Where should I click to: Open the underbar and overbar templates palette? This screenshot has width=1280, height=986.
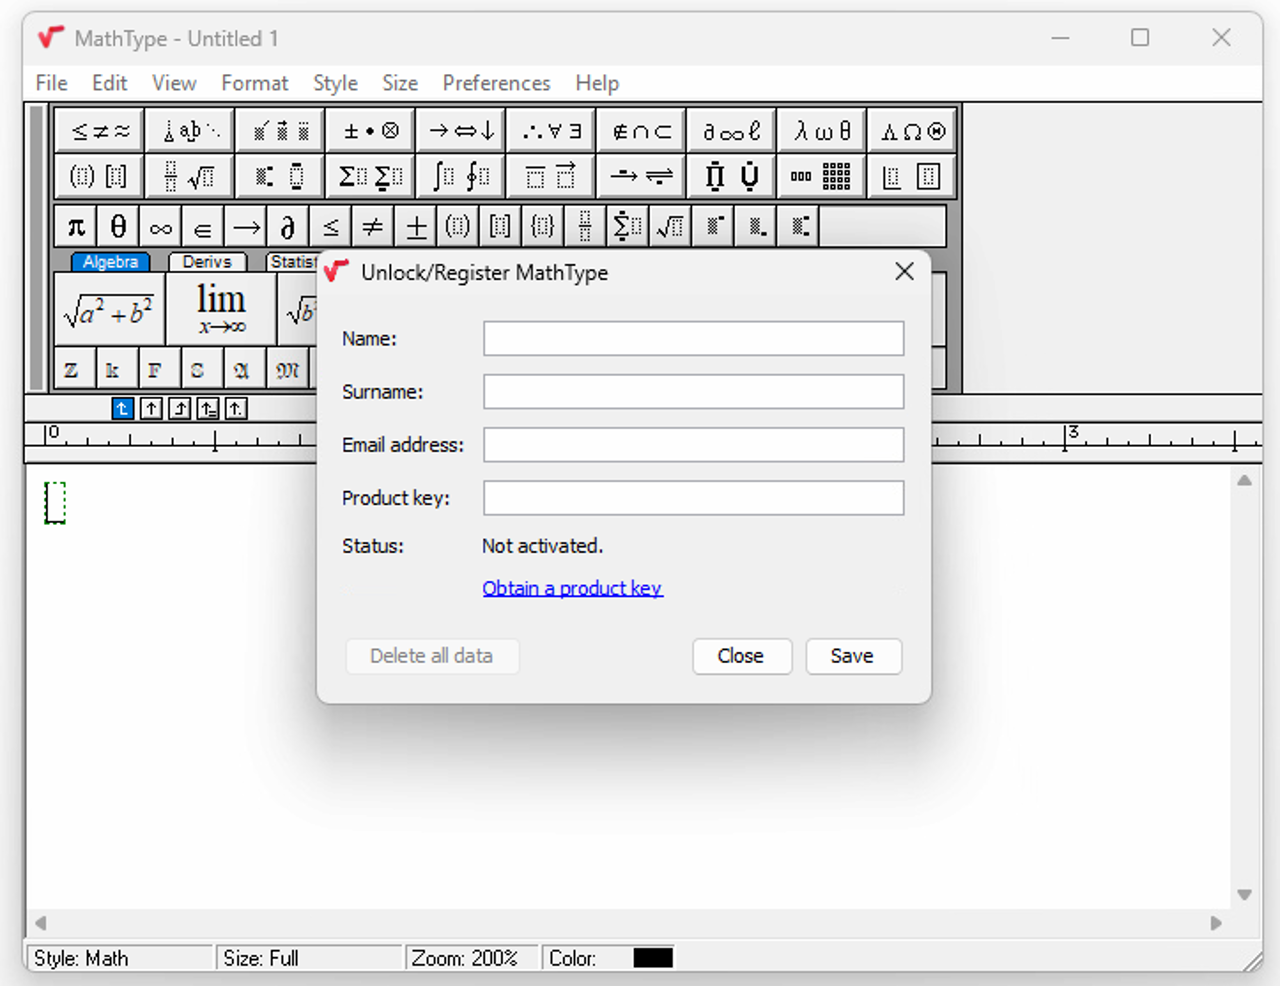click(551, 176)
